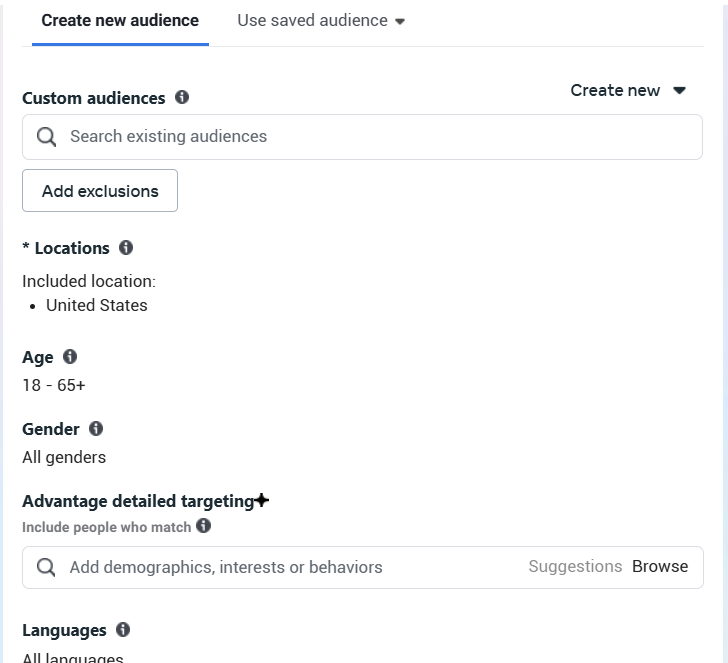Click the Add exclusions button
The height and width of the screenshot is (663, 728).
(x=100, y=190)
